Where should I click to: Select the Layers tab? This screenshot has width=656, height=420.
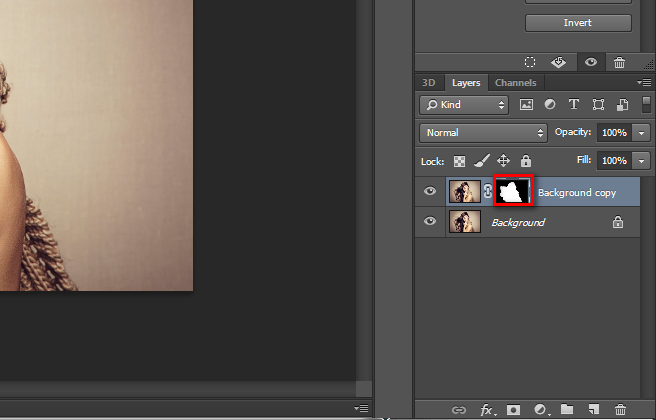coord(466,83)
